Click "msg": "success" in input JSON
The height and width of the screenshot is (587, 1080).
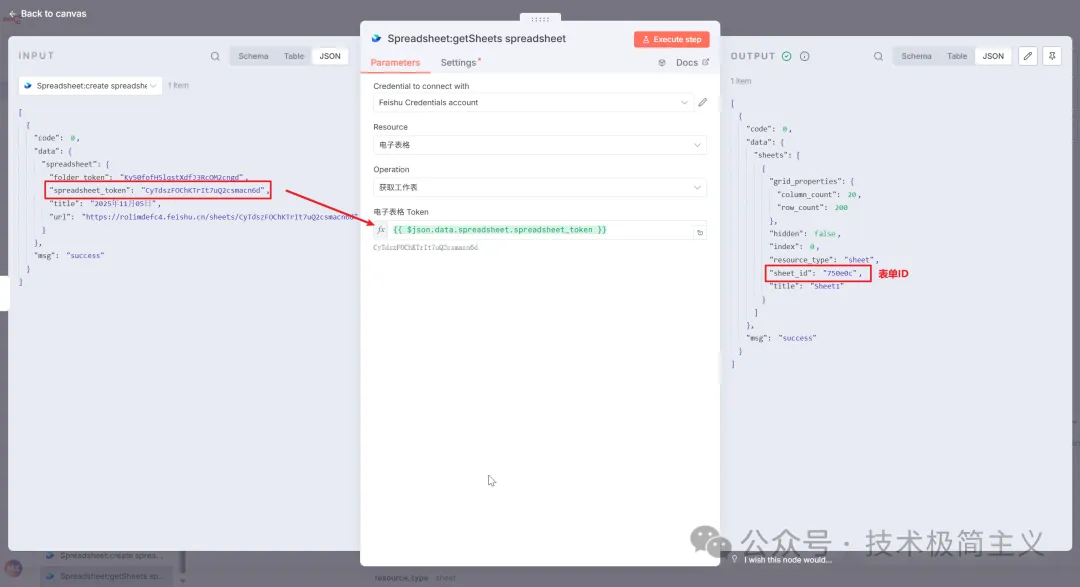69,256
